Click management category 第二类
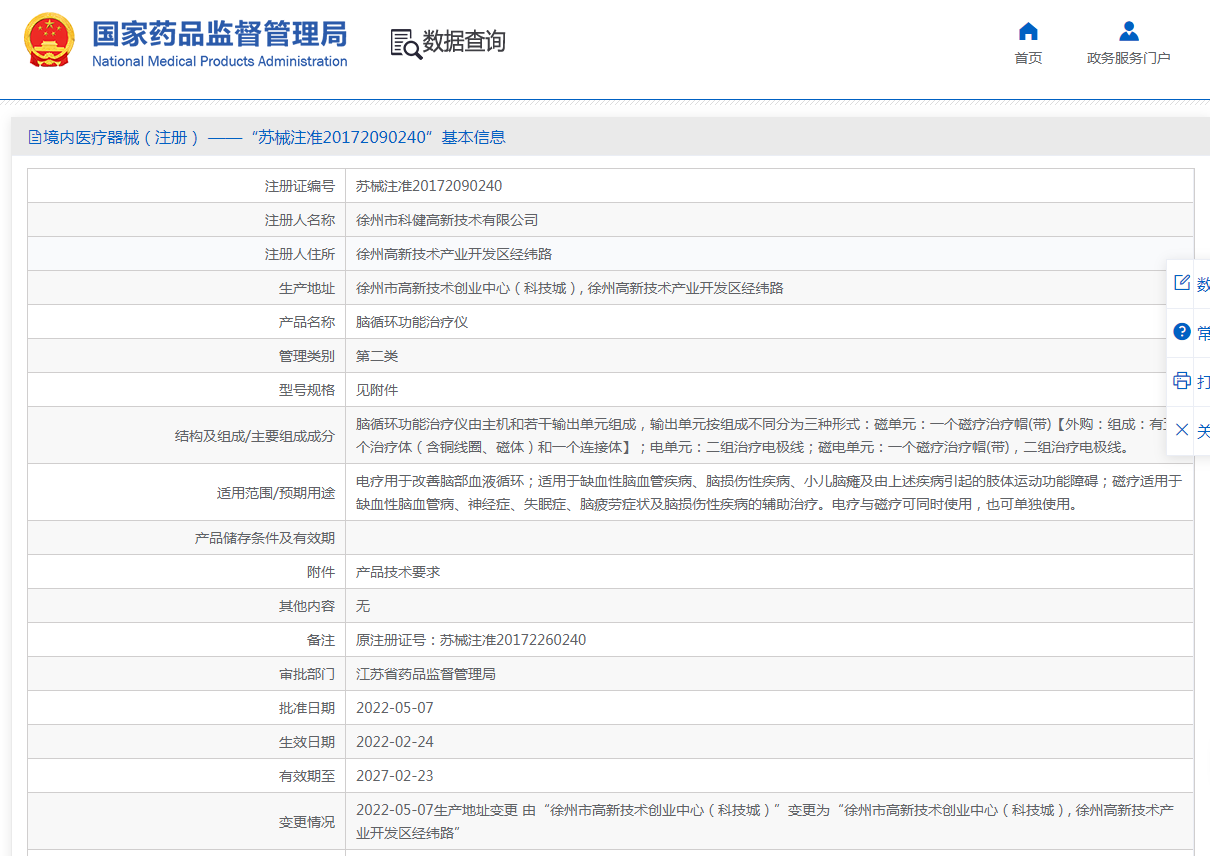This screenshot has height=856, width=1210. (x=377, y=356)
